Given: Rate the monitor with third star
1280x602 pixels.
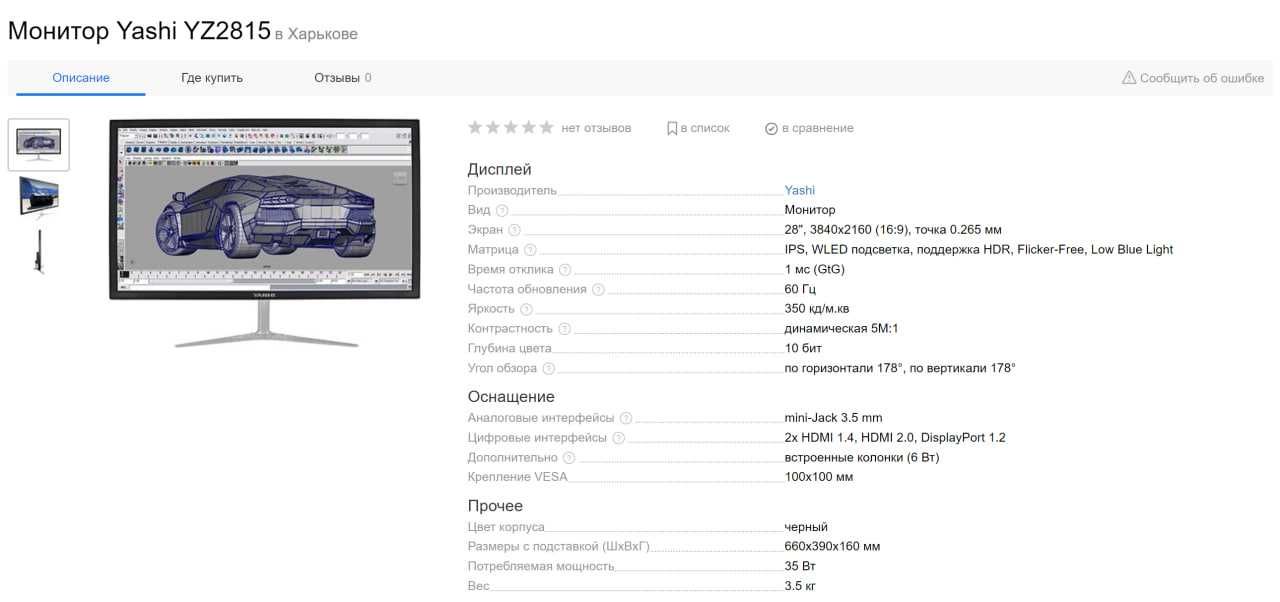Looking at the screenshot, I should pos(511,127).
